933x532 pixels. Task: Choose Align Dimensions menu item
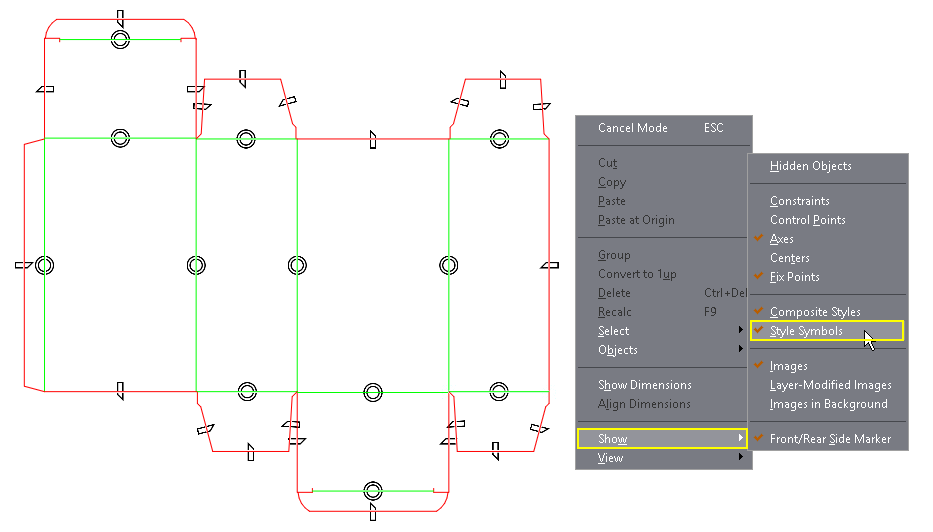coord(644,404)
